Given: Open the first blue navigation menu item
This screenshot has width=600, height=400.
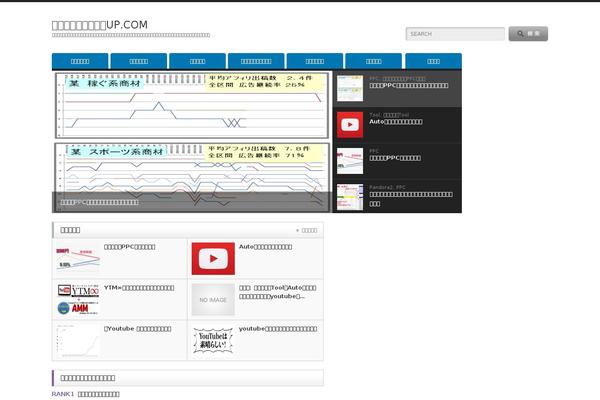Looking at the screenshot, I should pos(80,61).
